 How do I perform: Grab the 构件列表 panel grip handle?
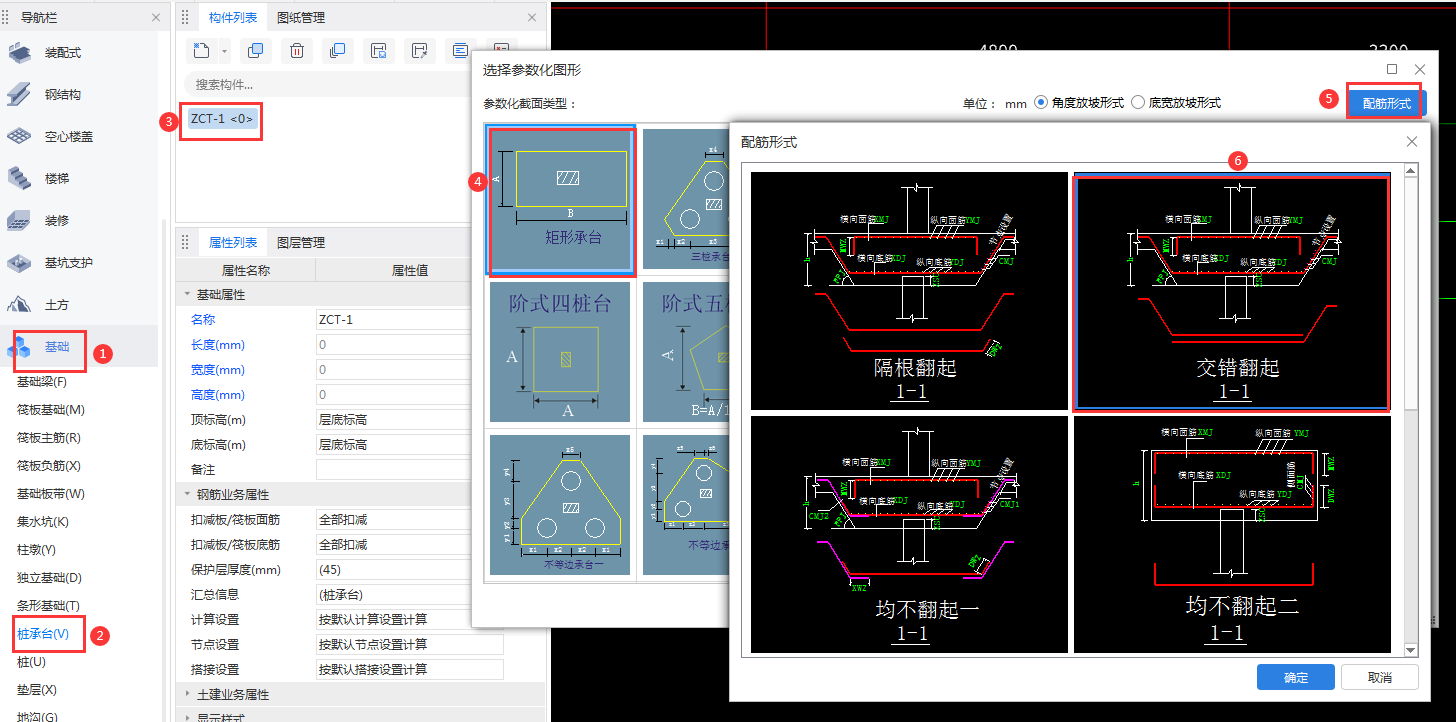pyautogui.click(x=185, y=18)
